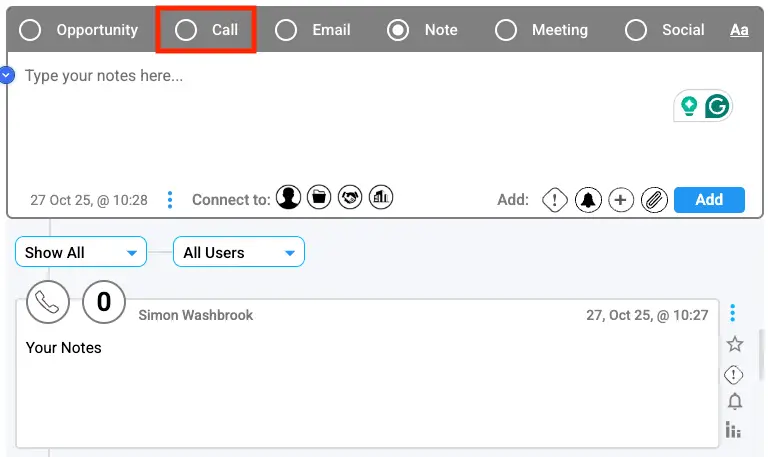Click the handshake opportunity connect icon
Image resolution: width=770 pixels, height=457 pixels.
[x=350, y=198]
